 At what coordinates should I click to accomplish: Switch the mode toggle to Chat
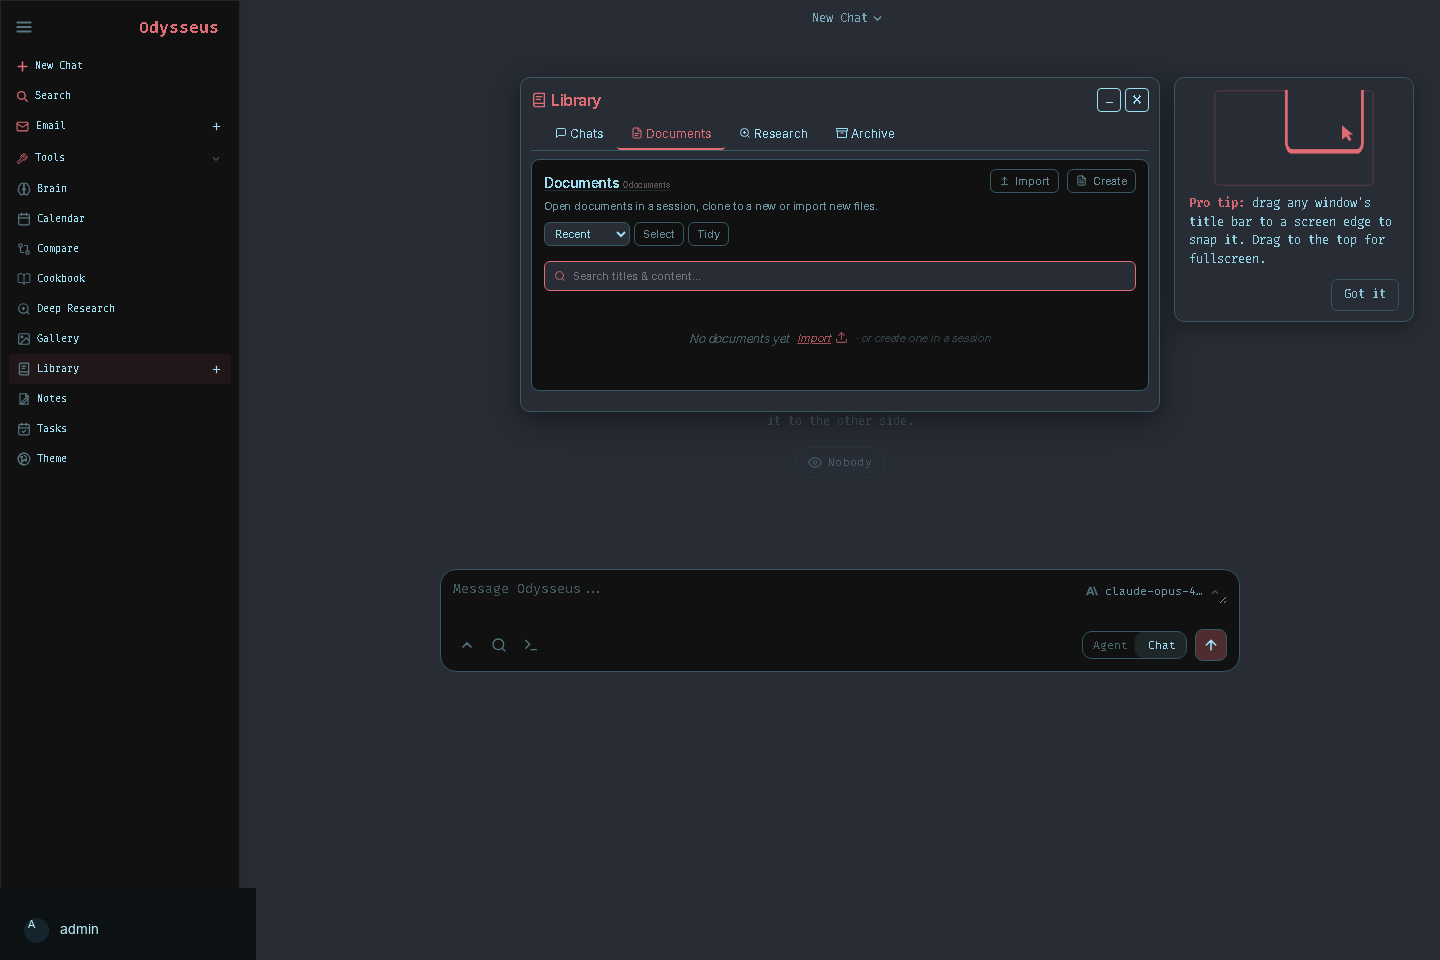(1161, 645)
